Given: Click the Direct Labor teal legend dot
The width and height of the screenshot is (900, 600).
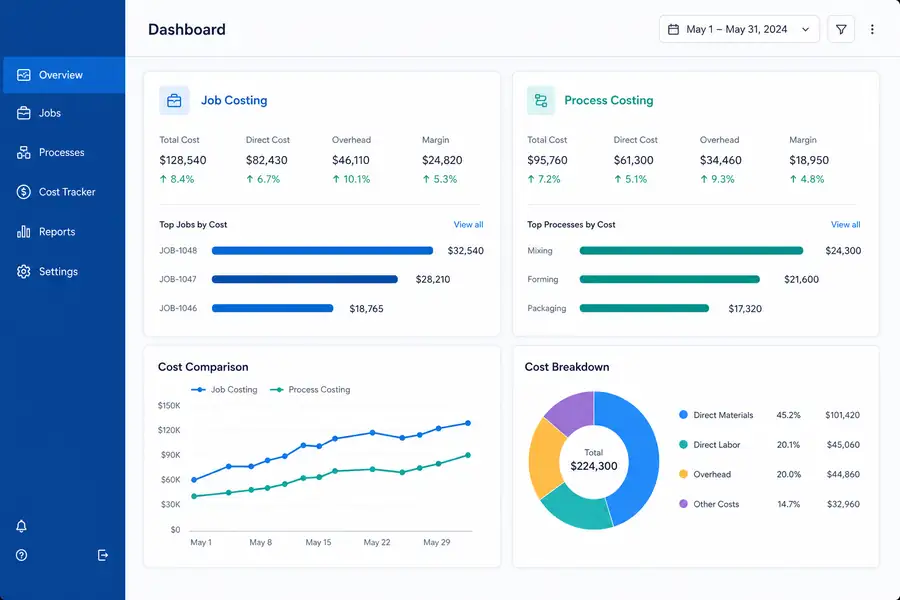Looking at the screenshot, I should [x=683, y=444].
